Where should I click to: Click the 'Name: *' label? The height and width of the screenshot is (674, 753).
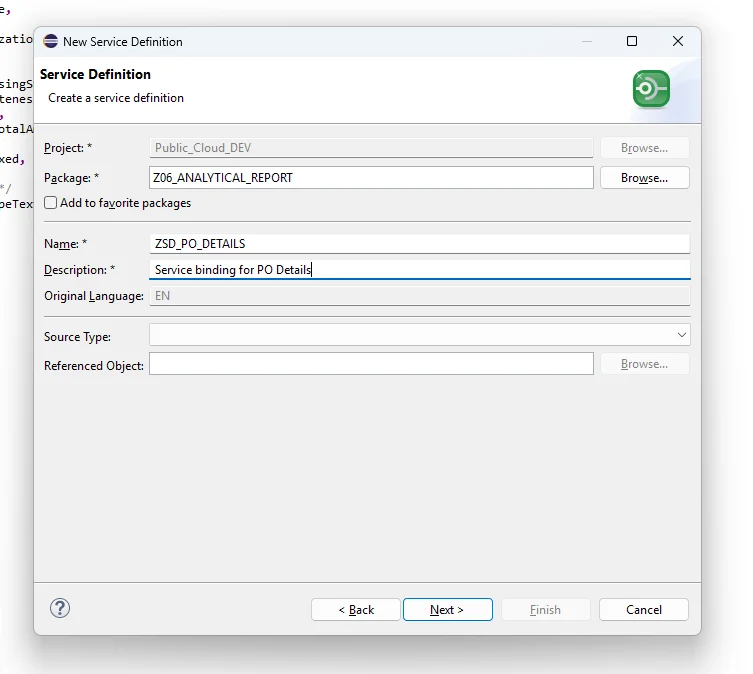(65, 244)
